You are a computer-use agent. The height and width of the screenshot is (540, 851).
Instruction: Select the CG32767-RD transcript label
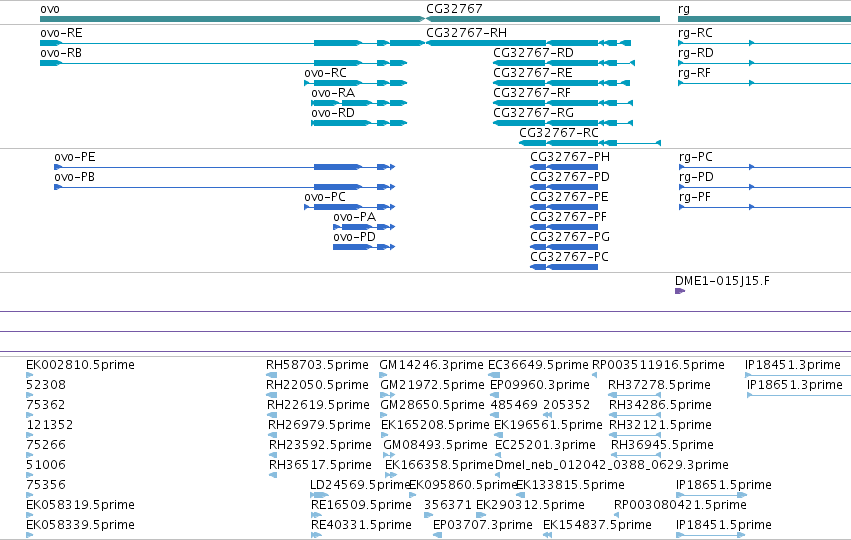(534, 53)
